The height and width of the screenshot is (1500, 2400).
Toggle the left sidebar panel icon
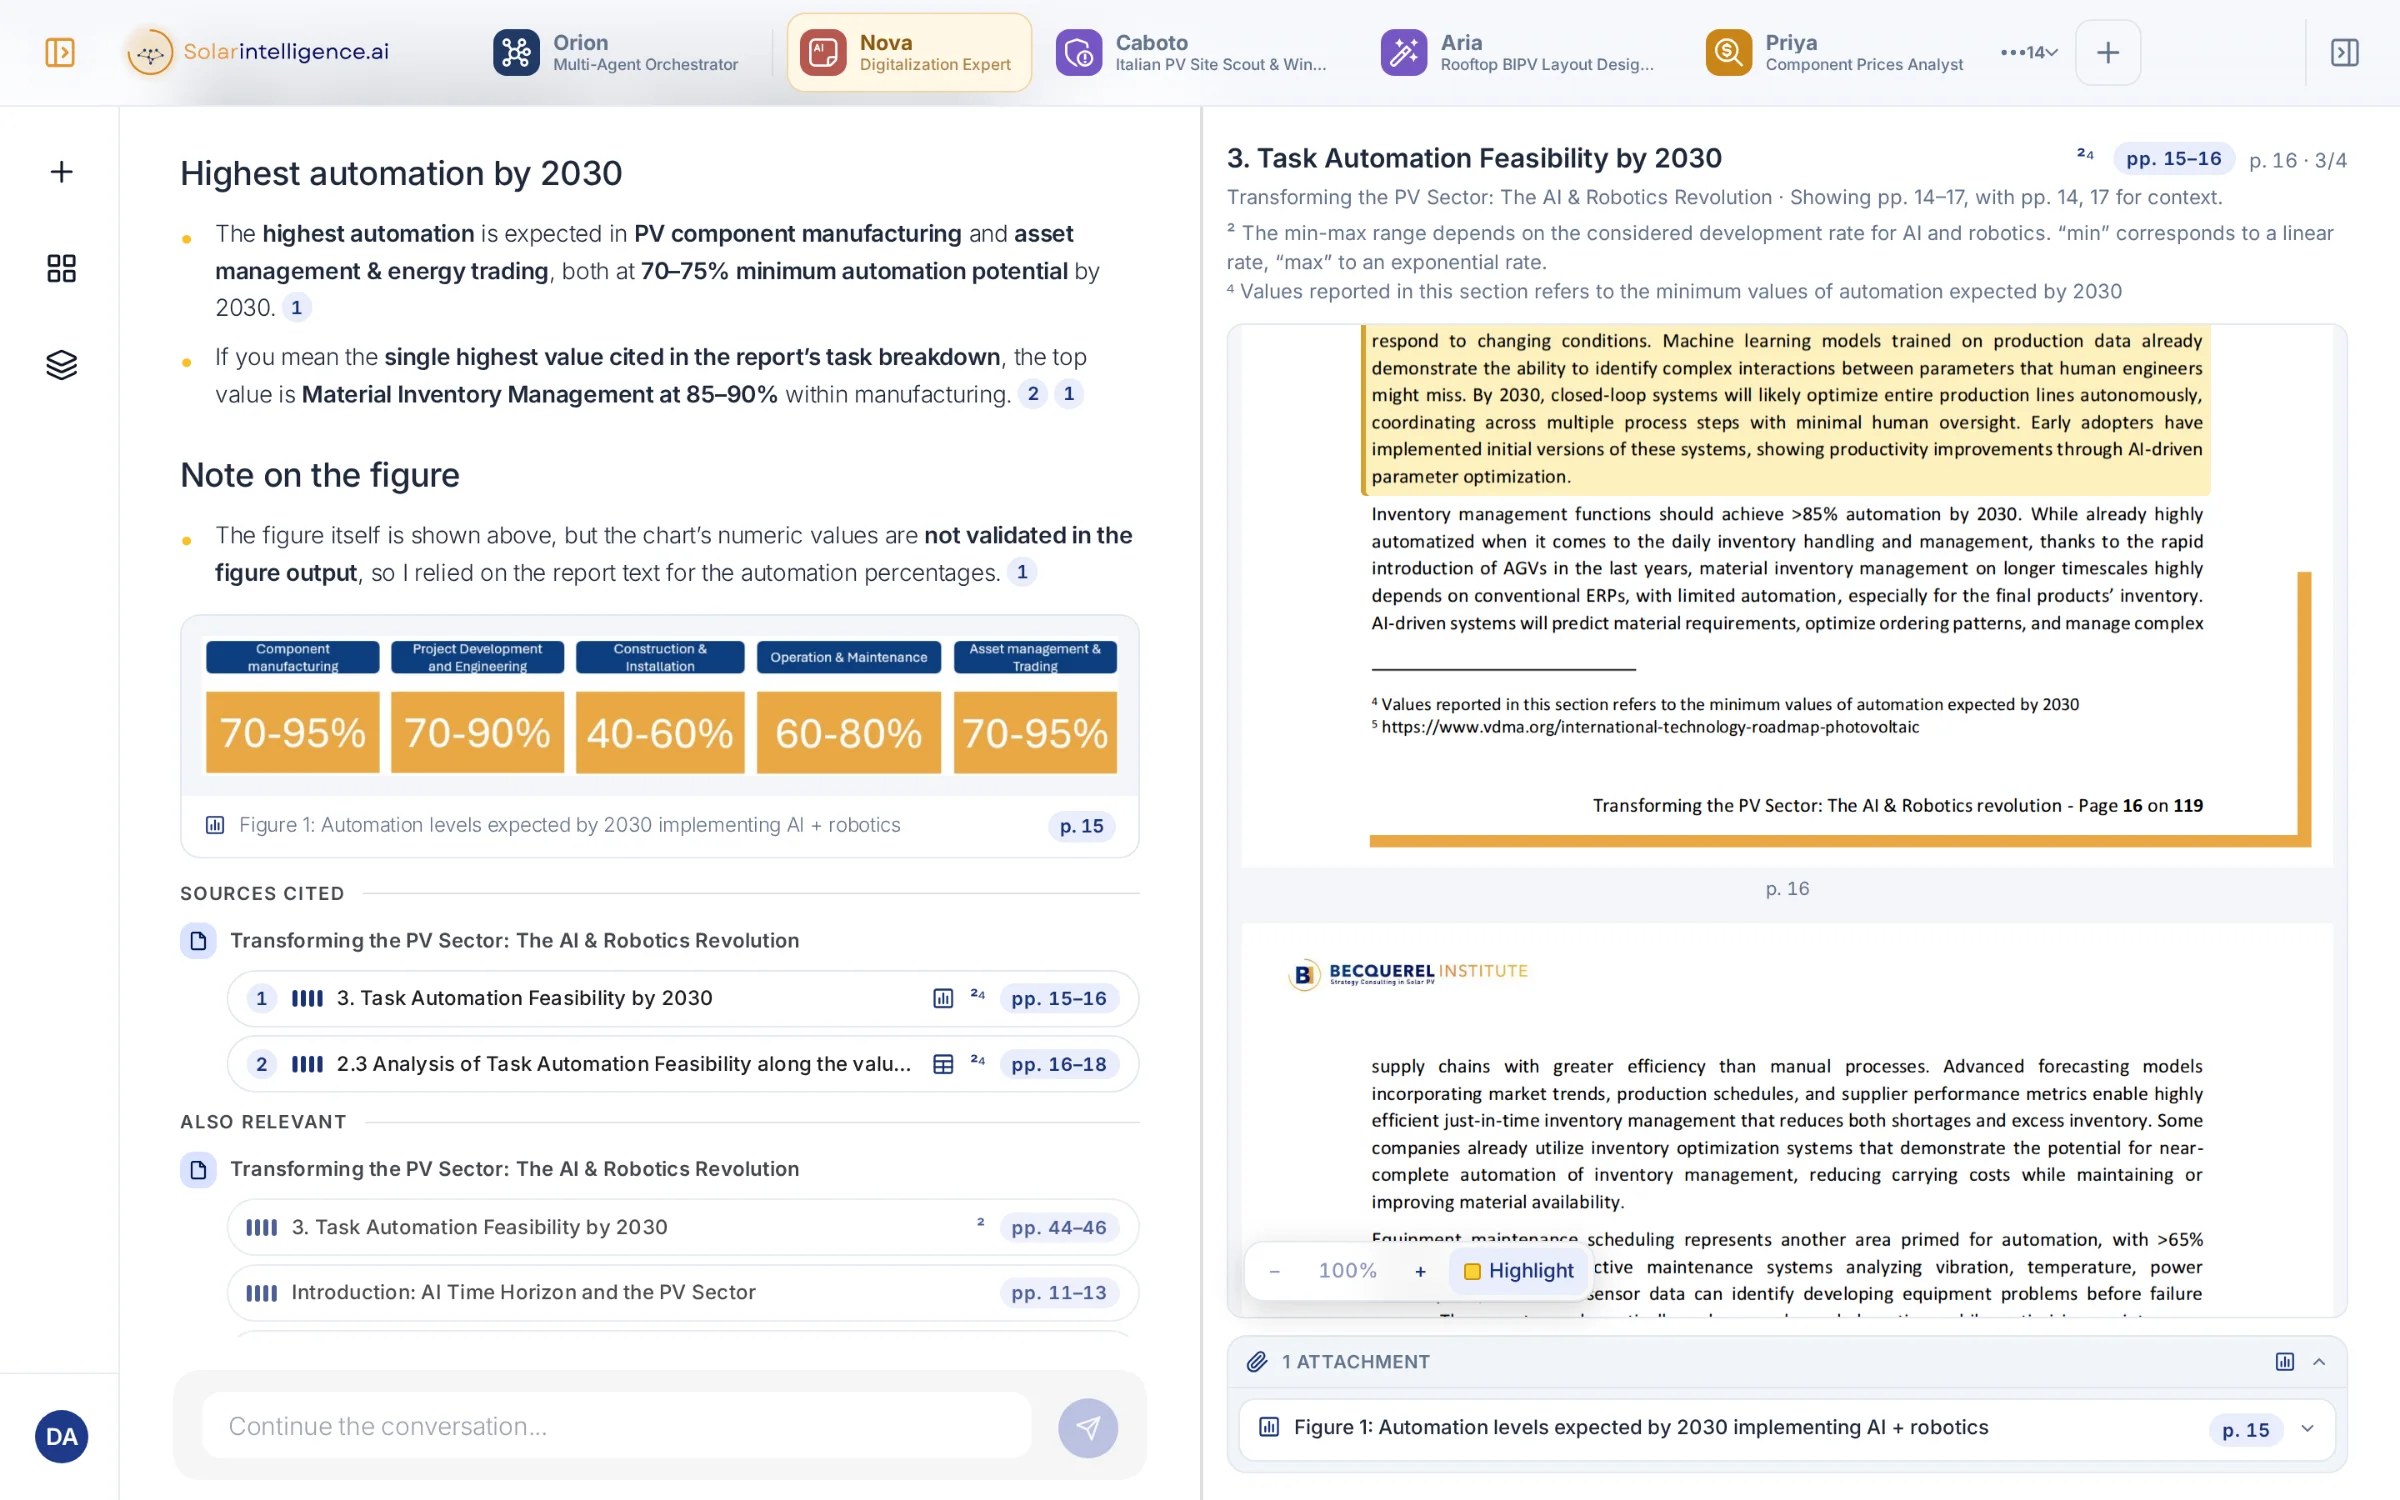click(60, 52)
